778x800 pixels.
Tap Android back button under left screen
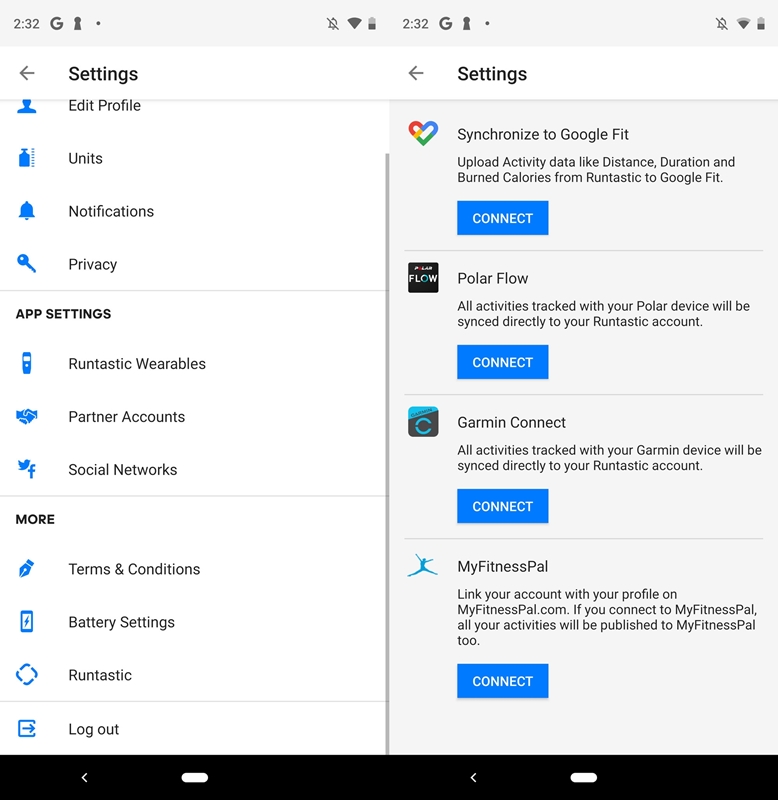pos(85,777)
